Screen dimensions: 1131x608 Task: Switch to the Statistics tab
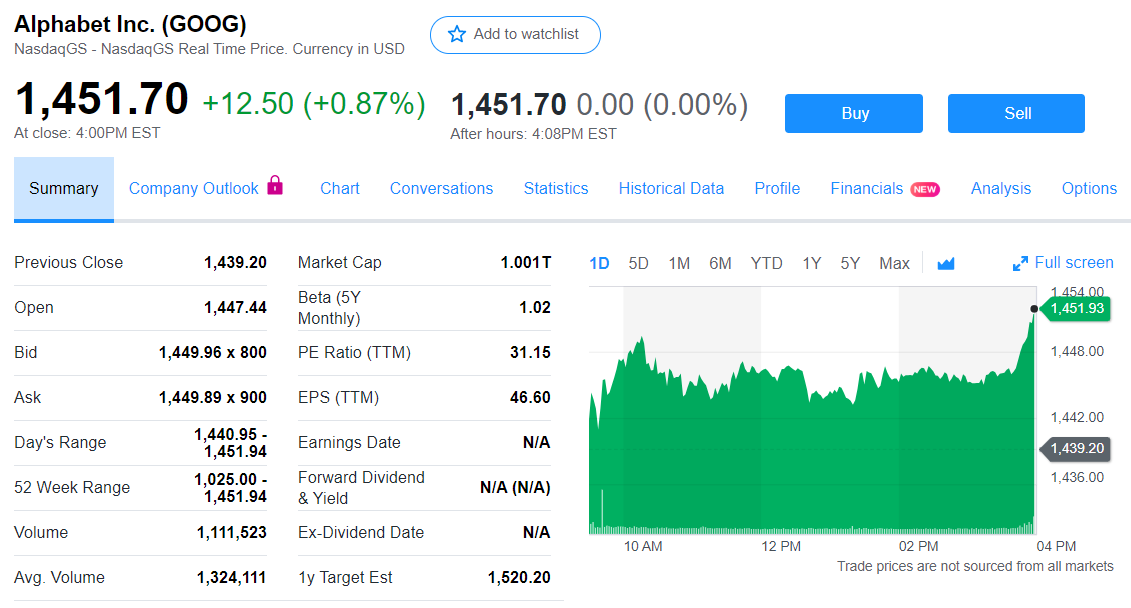pos(556,188)
